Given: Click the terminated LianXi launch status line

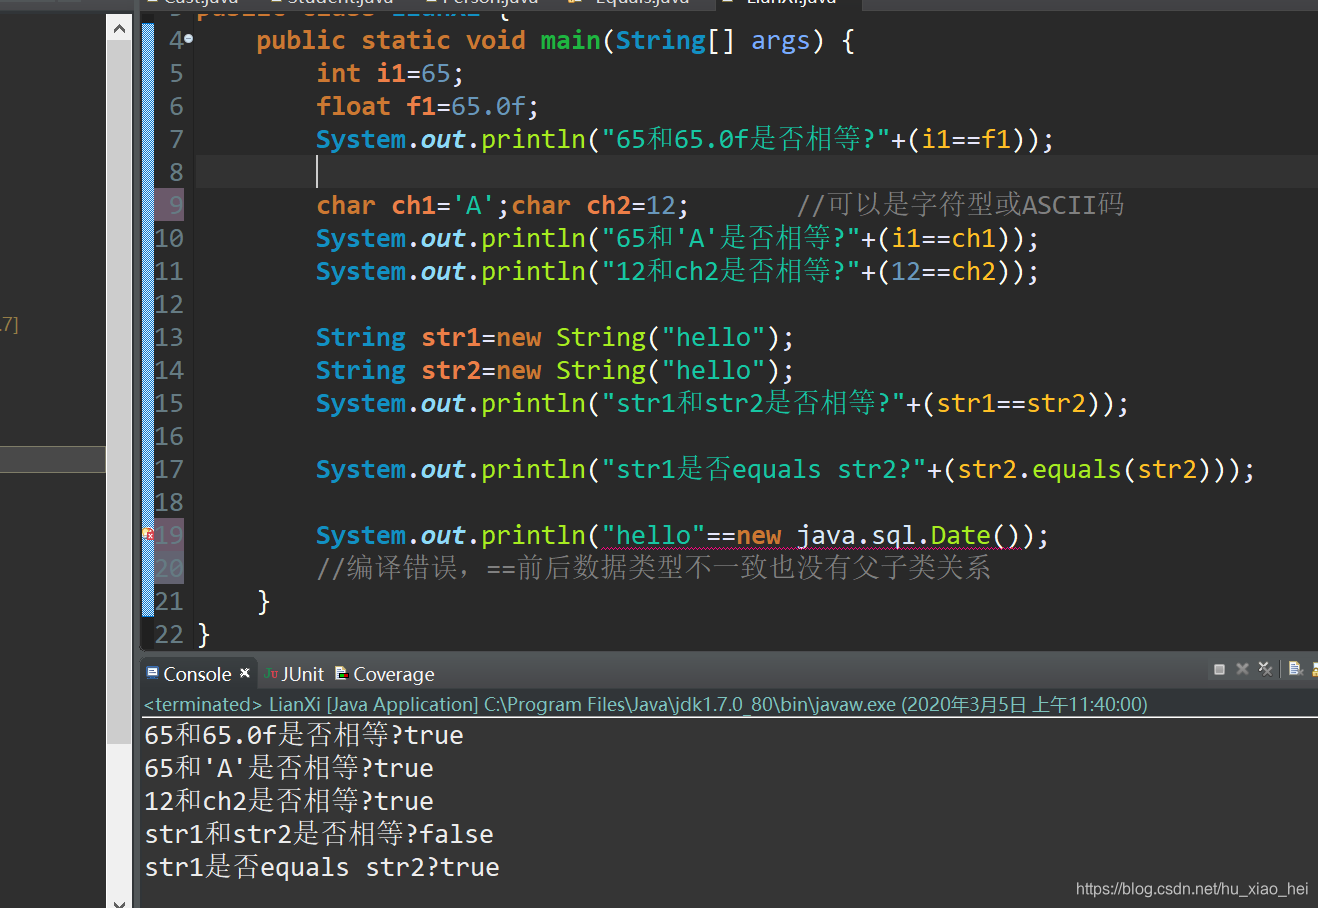Looking at the screenshot, I should (x=645, y=704).
